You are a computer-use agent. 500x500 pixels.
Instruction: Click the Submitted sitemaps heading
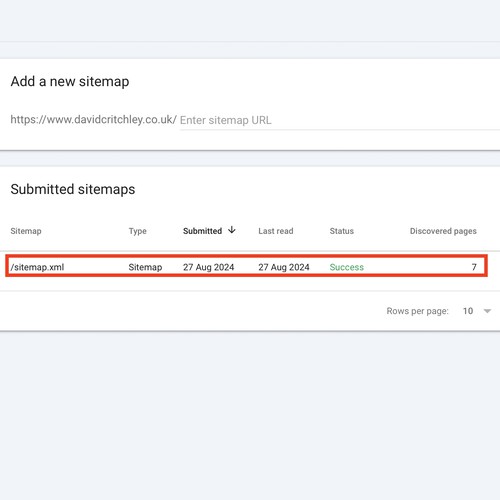coord(73,189)
